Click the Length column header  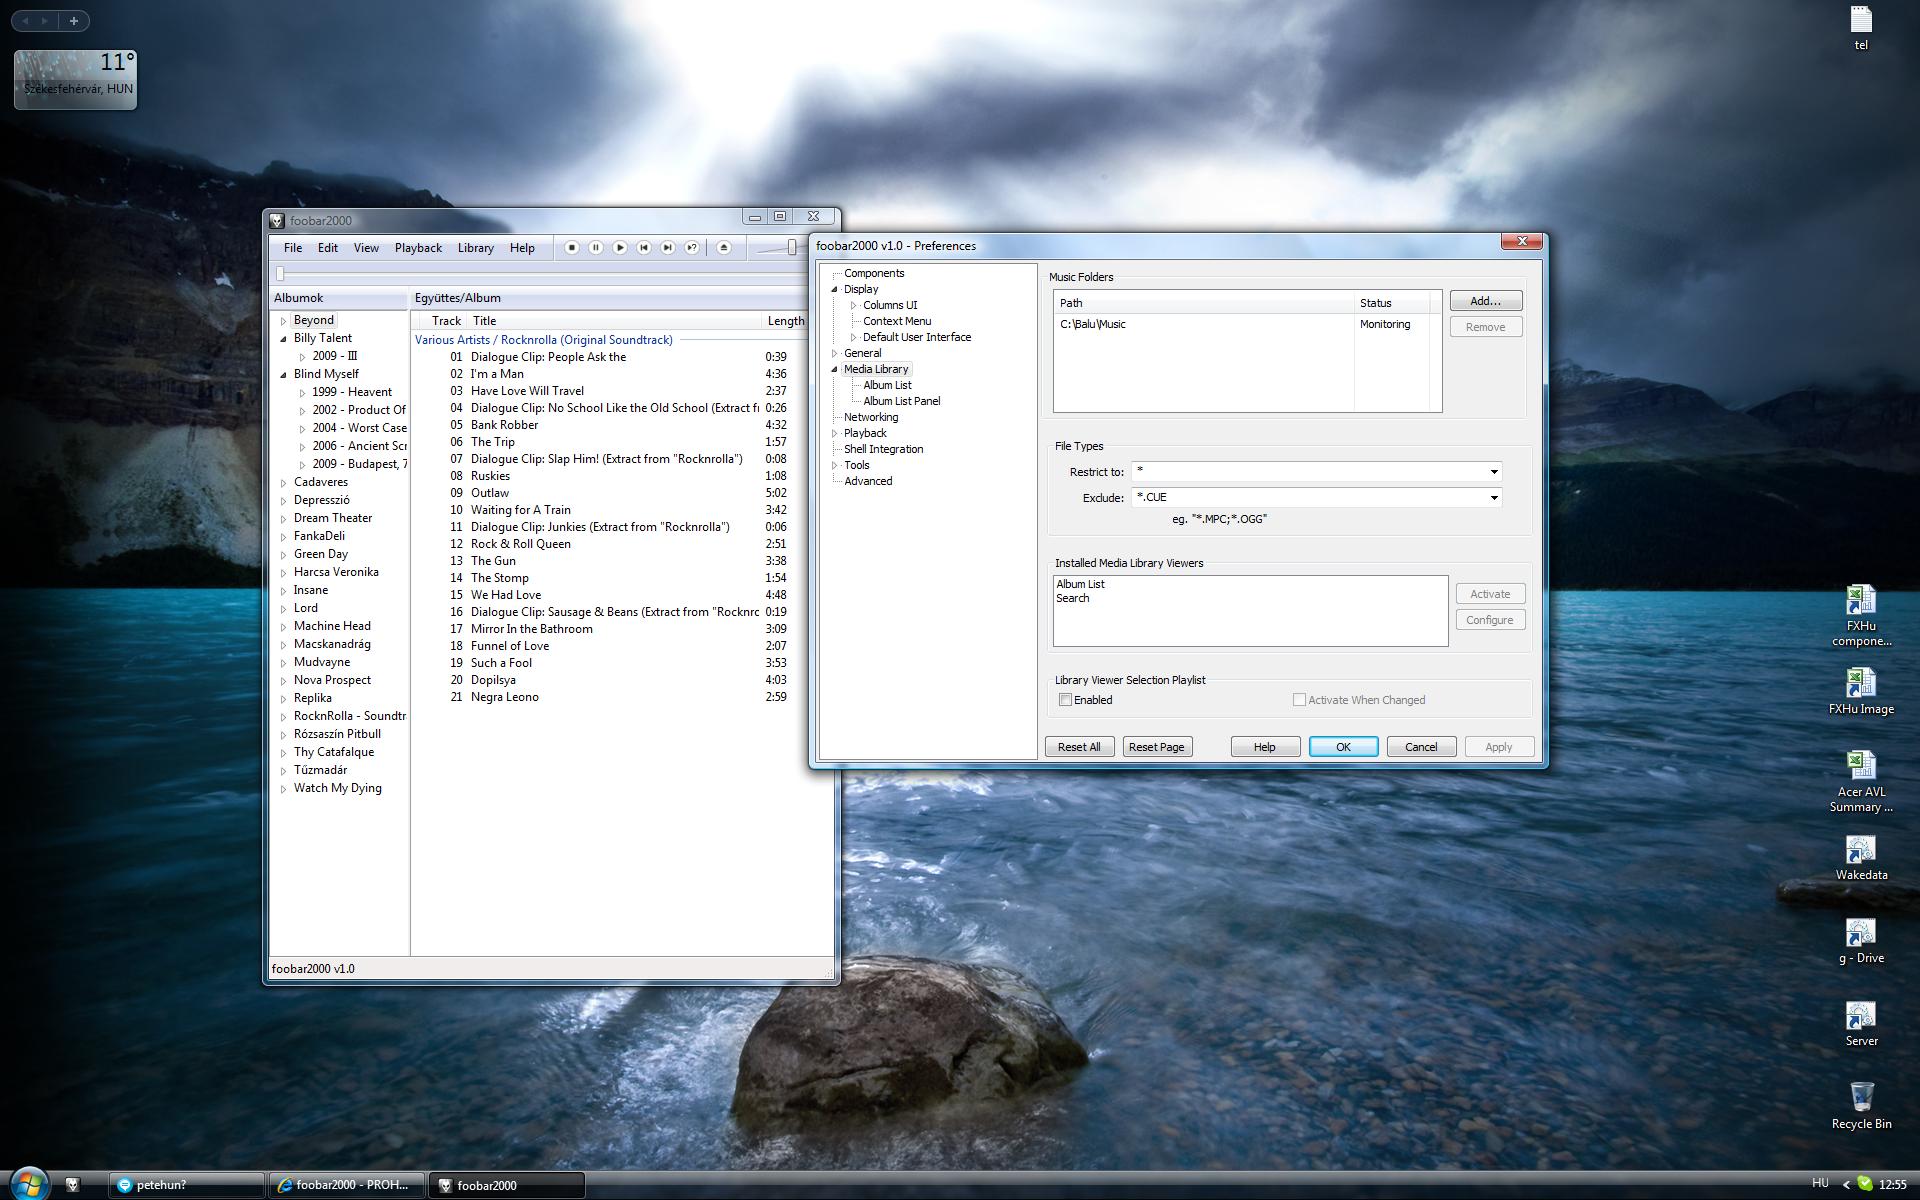[x=786, y=321]
